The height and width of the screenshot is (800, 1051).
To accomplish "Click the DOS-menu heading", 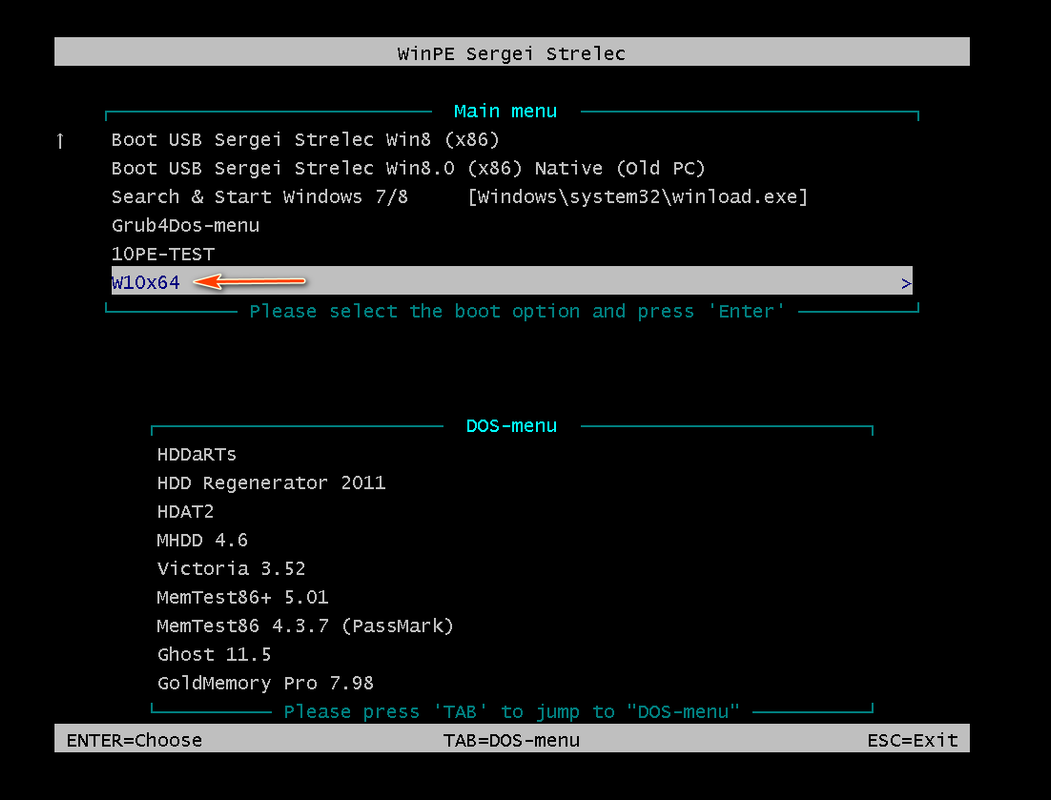I will pos(511,426).
